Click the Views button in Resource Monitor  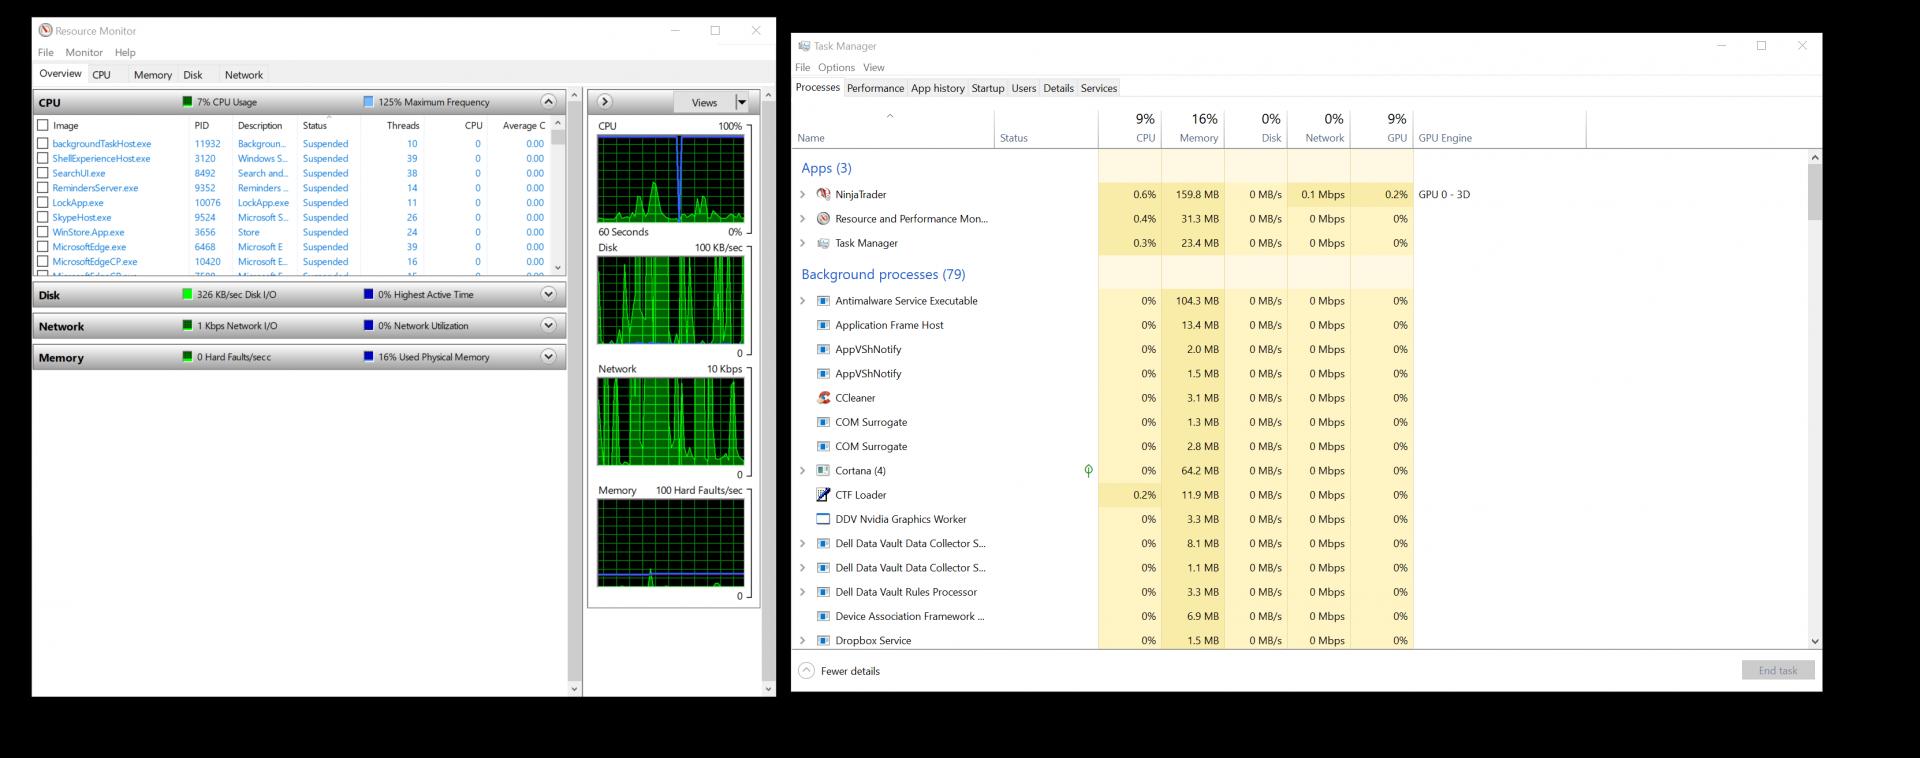tap(704, 102)
